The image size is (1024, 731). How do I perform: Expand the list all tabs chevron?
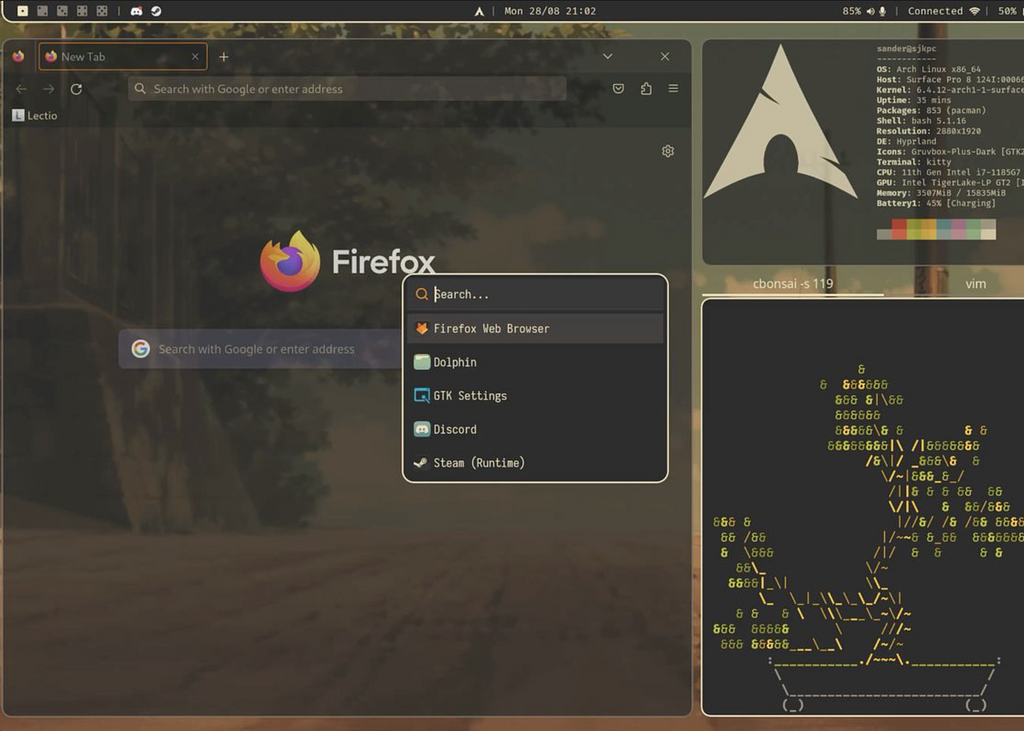click(607, 57)
